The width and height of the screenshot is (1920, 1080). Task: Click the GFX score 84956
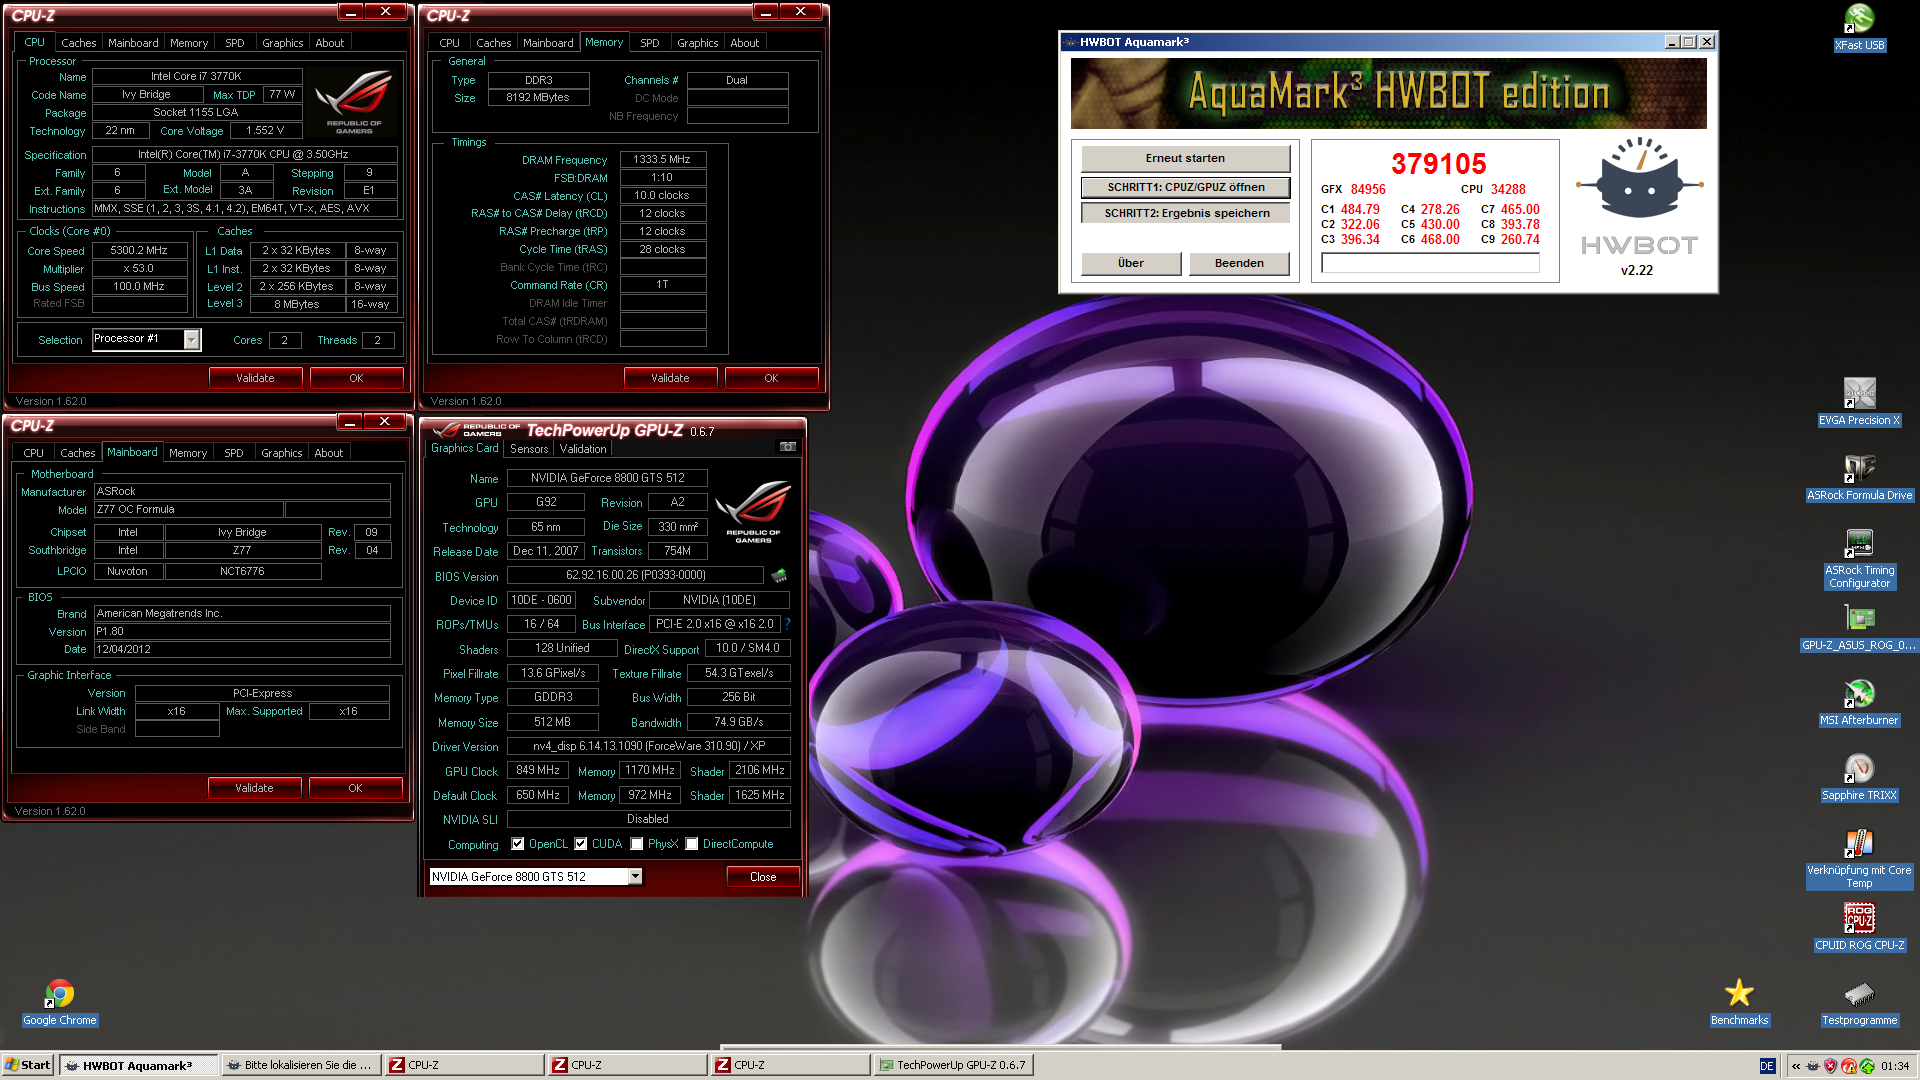[x=1368, y=189]
